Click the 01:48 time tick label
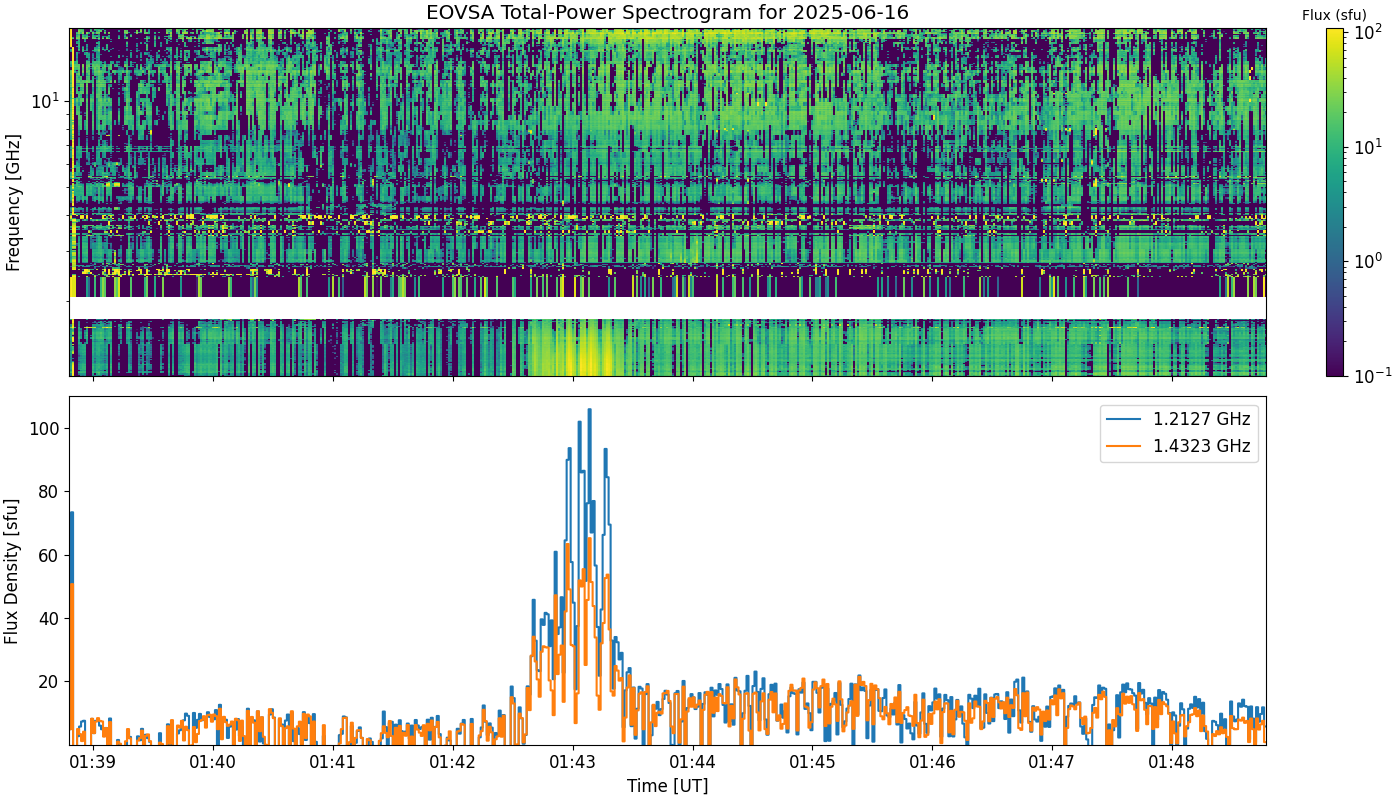 click(1172, 763)
